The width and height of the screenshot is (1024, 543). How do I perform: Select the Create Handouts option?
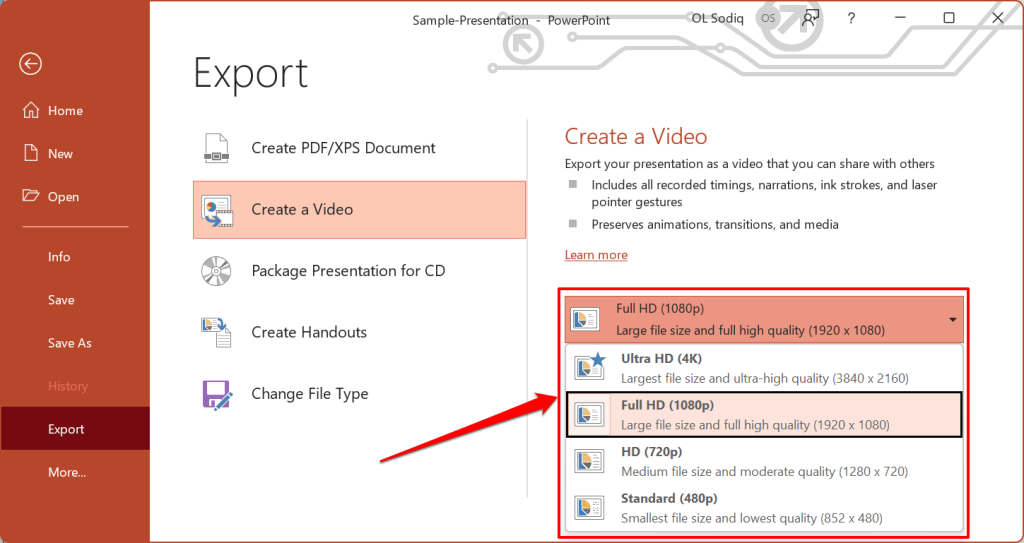pos(359,332)
